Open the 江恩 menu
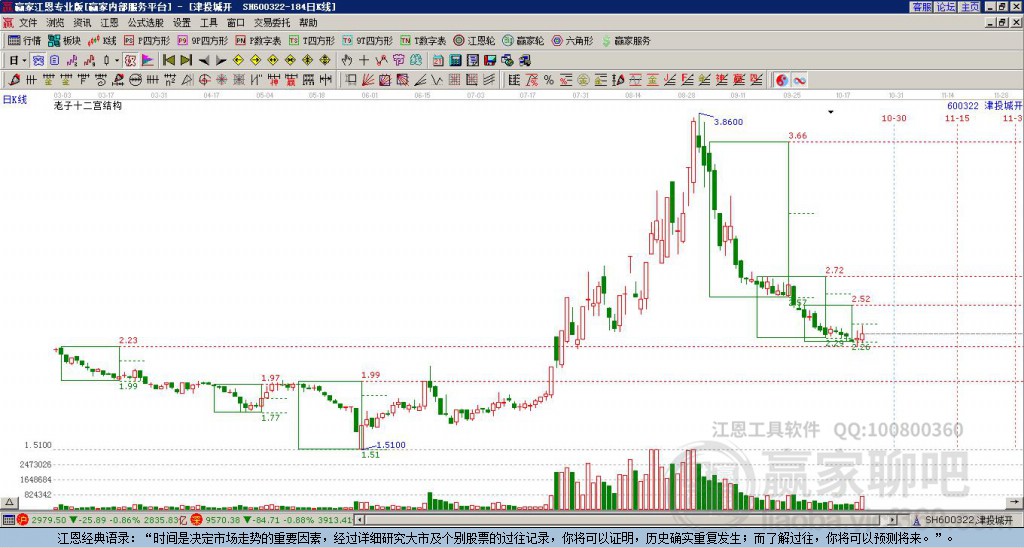Viewport: 1024px width, 548px height. coord(109,23)
